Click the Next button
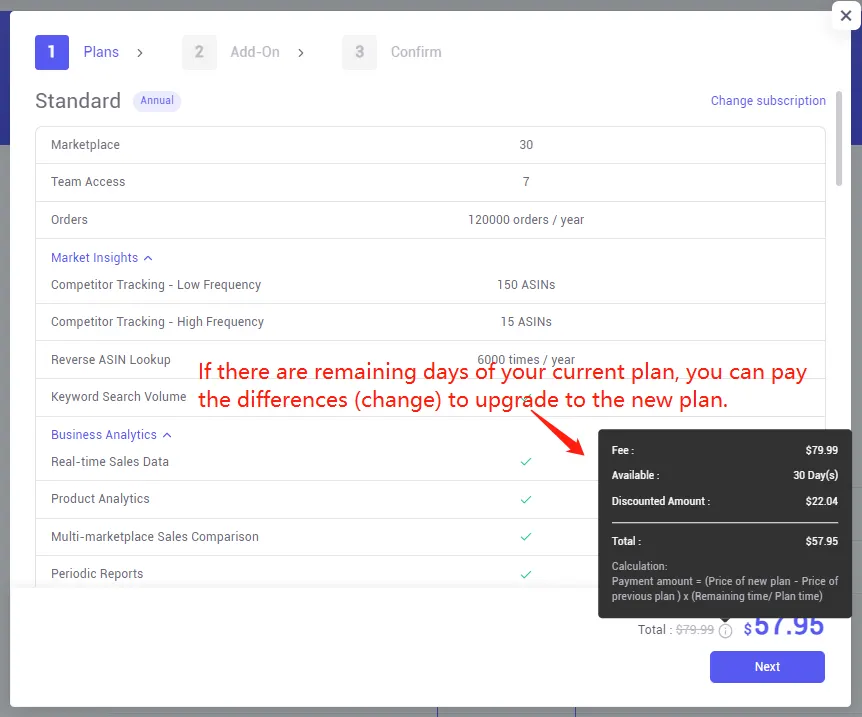 pyautogui.click(x=766, y=666)
